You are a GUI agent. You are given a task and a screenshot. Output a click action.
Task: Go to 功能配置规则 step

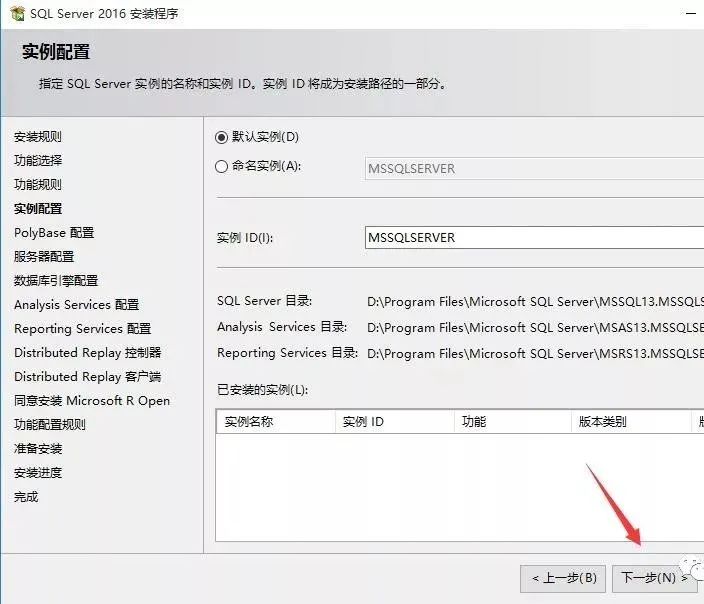pyautogui.click(x=49, y=424)
